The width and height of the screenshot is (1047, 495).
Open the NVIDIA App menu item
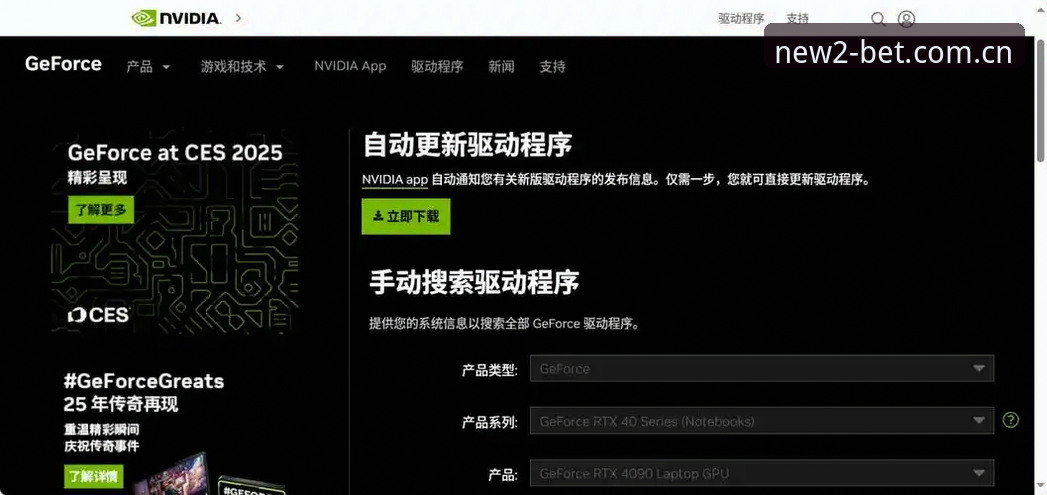(350, 66)
